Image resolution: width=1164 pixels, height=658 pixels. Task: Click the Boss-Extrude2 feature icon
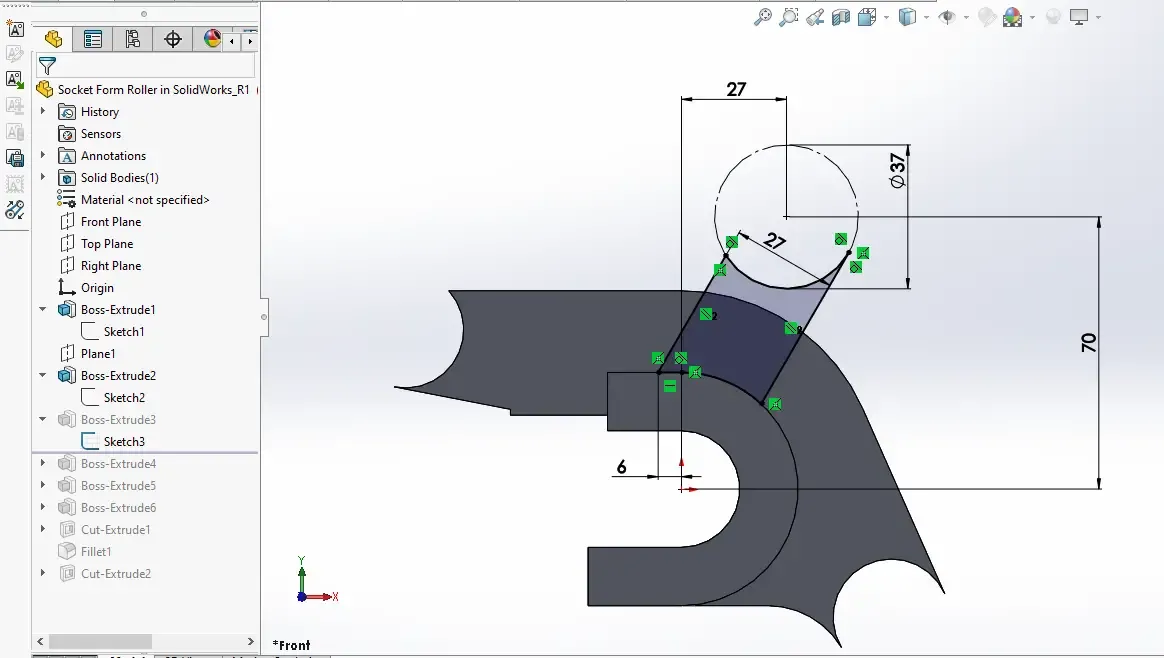tap(67, 376)
